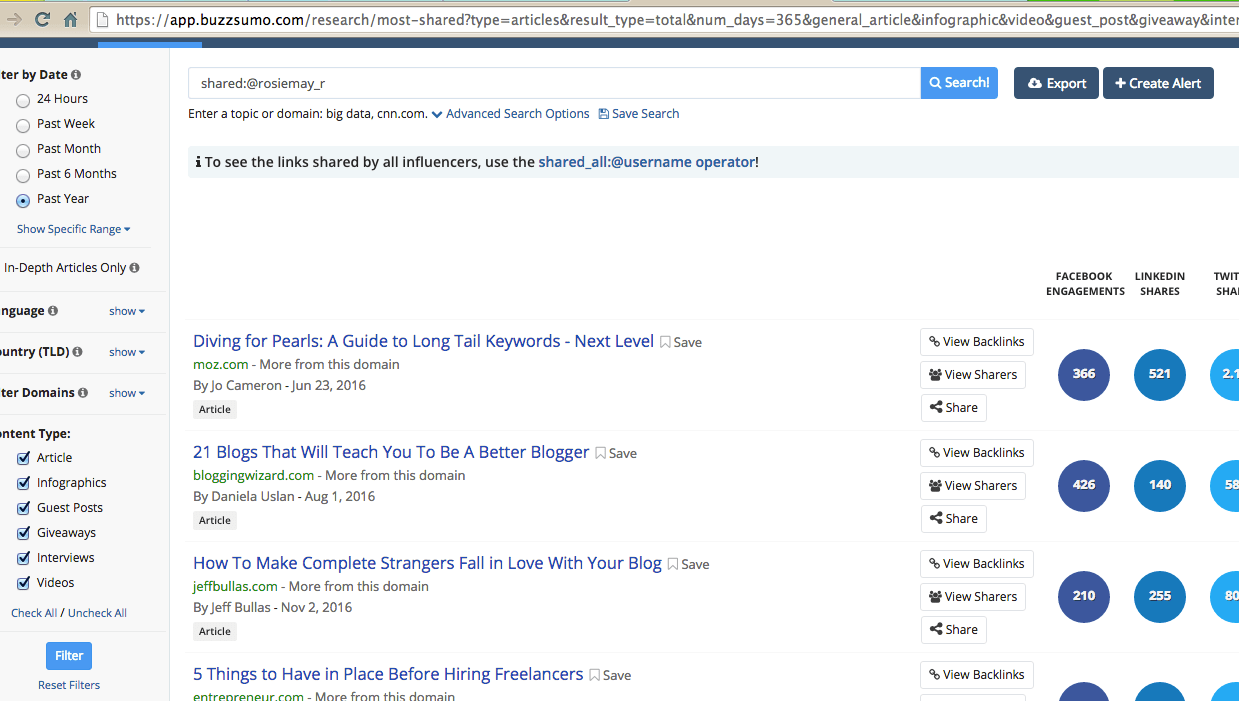View Backlinks for 21 Blogs article
Screen dimensions: 1239x701
click(977, 453)
